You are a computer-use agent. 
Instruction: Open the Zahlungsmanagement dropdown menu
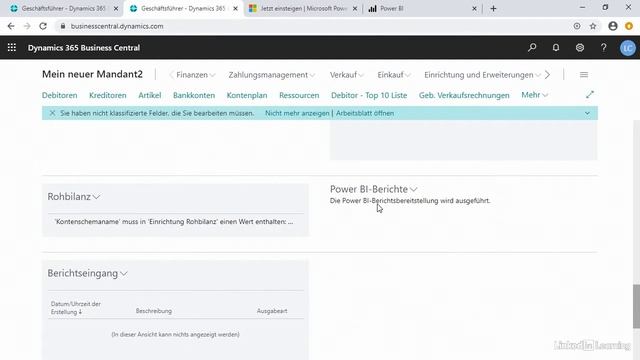[272, 75]
